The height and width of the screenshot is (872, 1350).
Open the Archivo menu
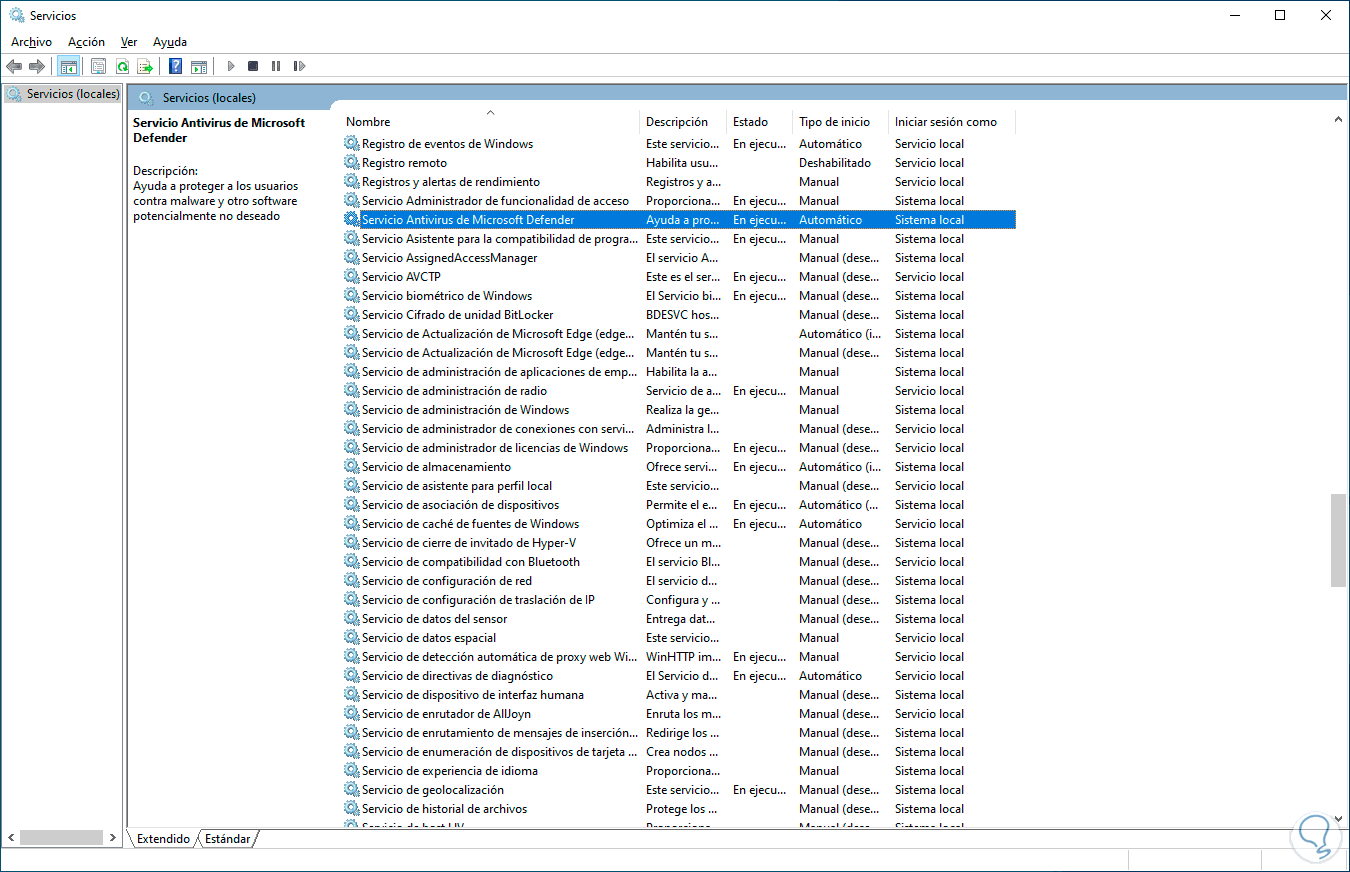tap(31, 42)
